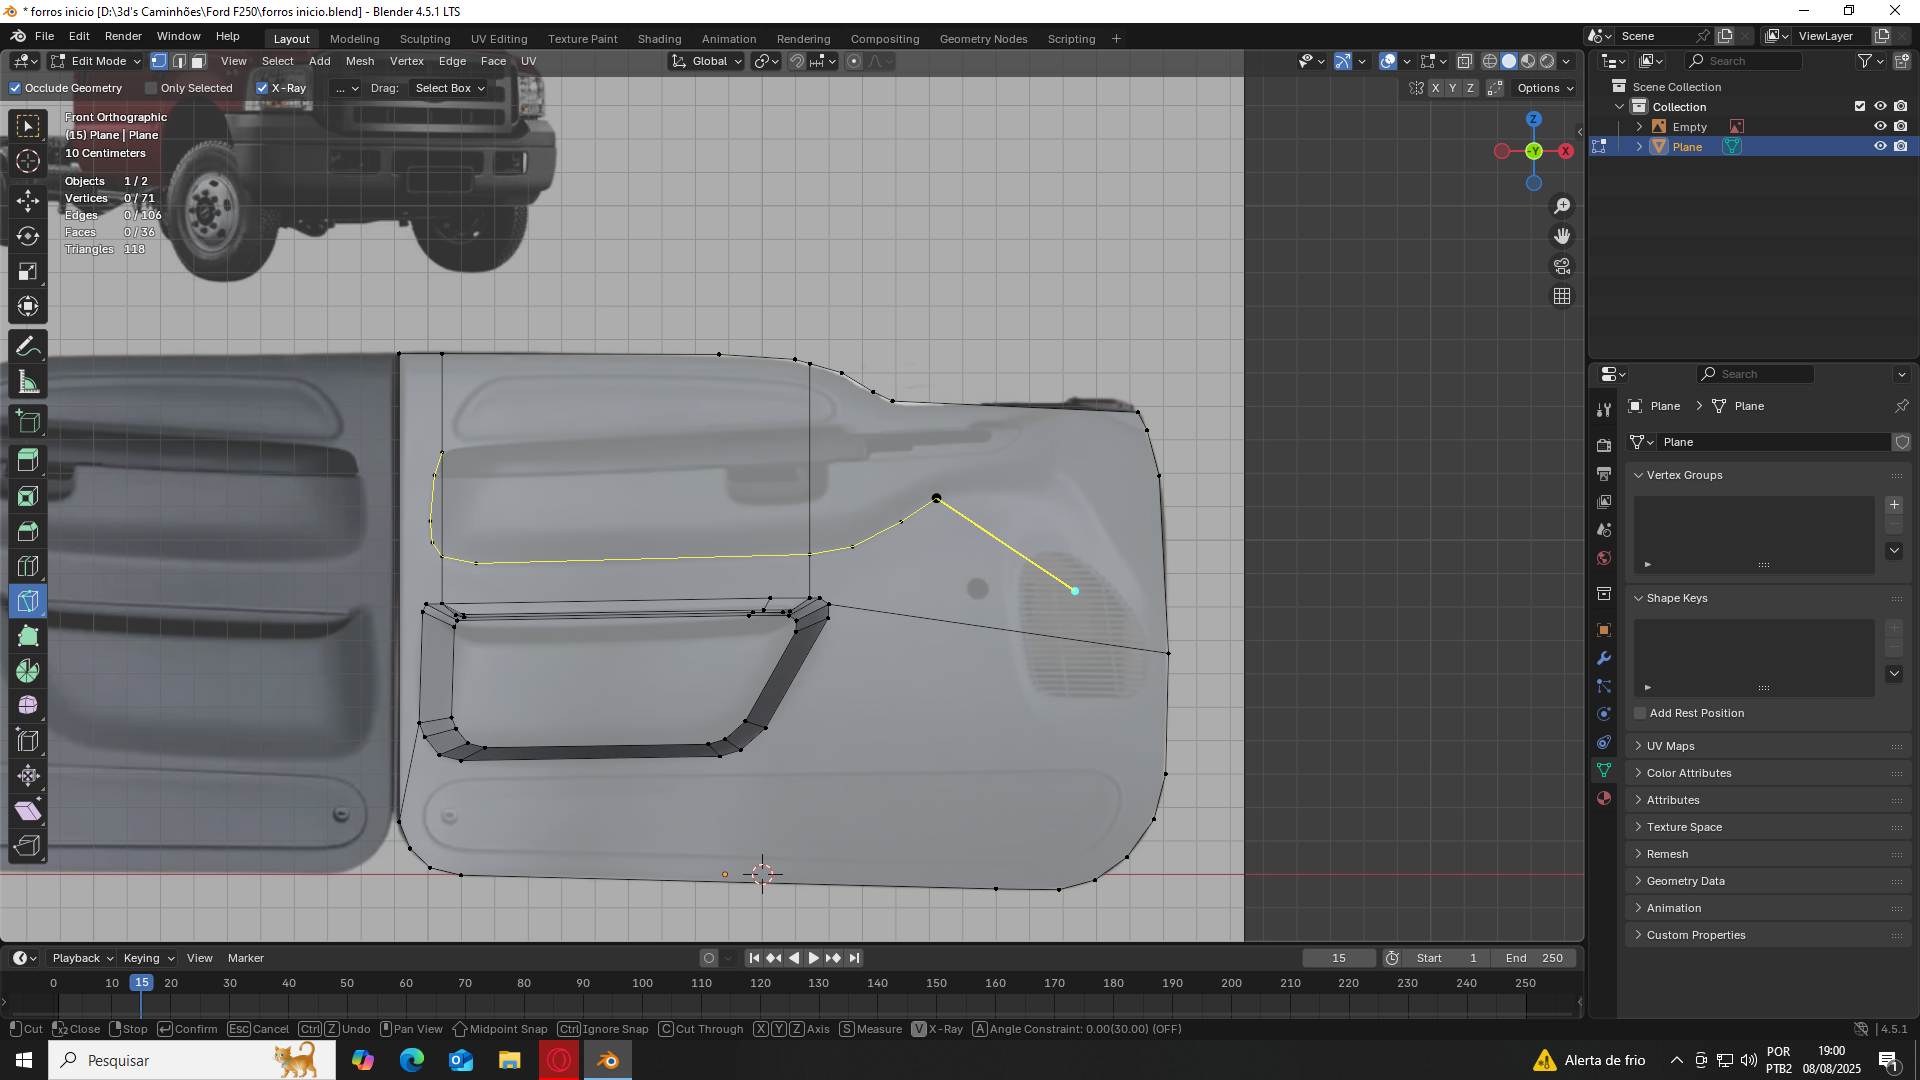
Task: Hide Plane object with eye icon
Action: (1880, 146)
